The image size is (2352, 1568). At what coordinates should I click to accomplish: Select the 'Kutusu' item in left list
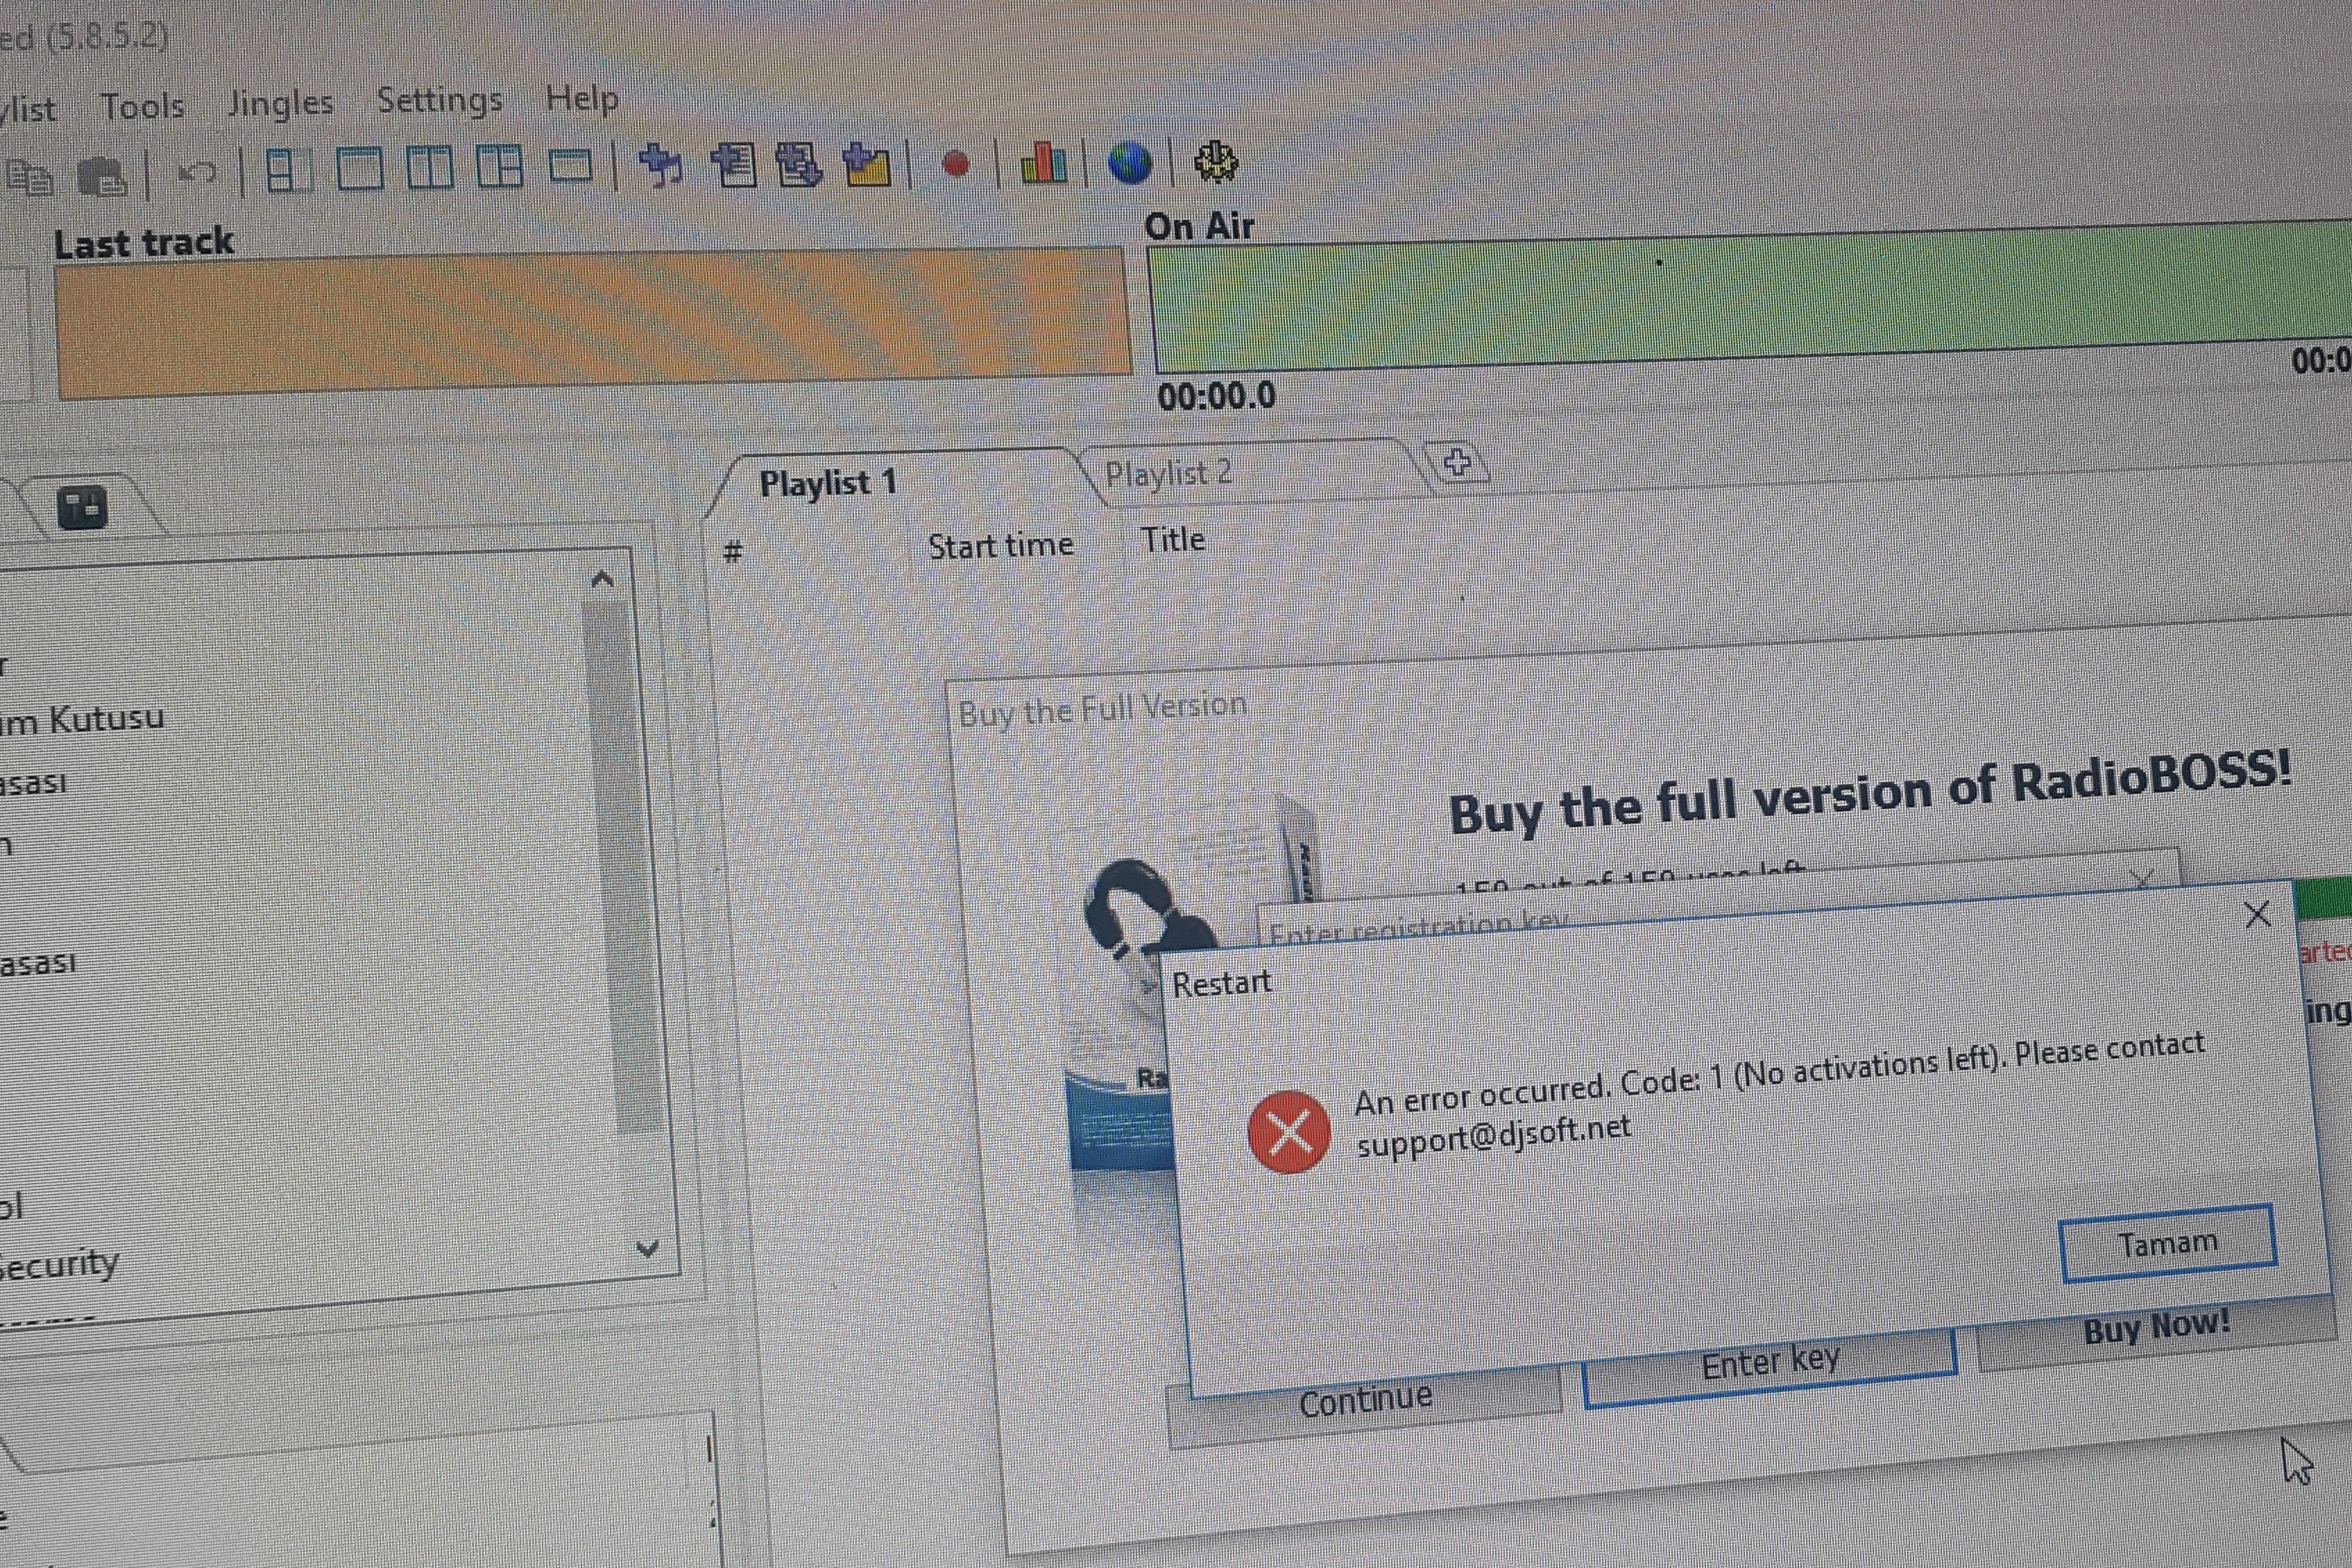tap(82, 718)
